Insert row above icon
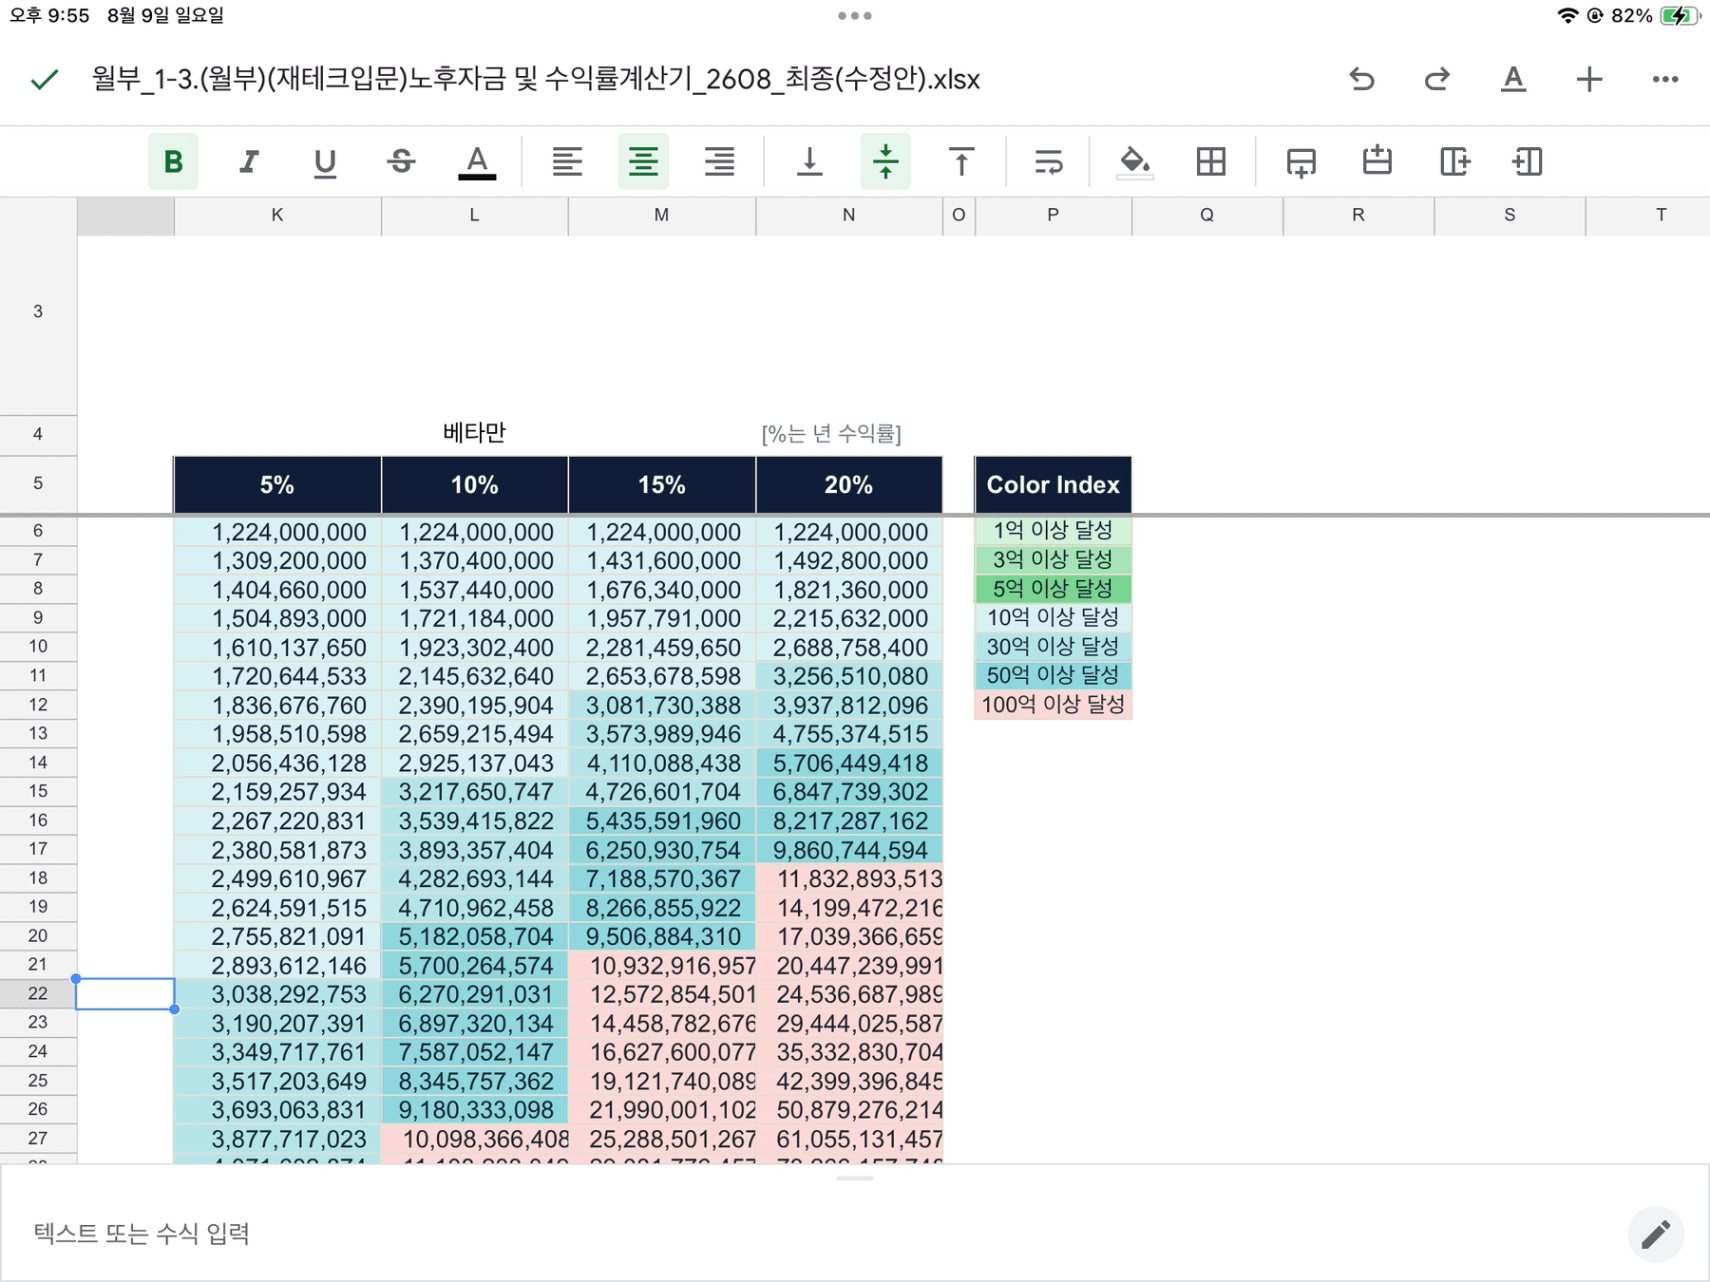The image size is (1710, 1282). (x=1377, y=161)
